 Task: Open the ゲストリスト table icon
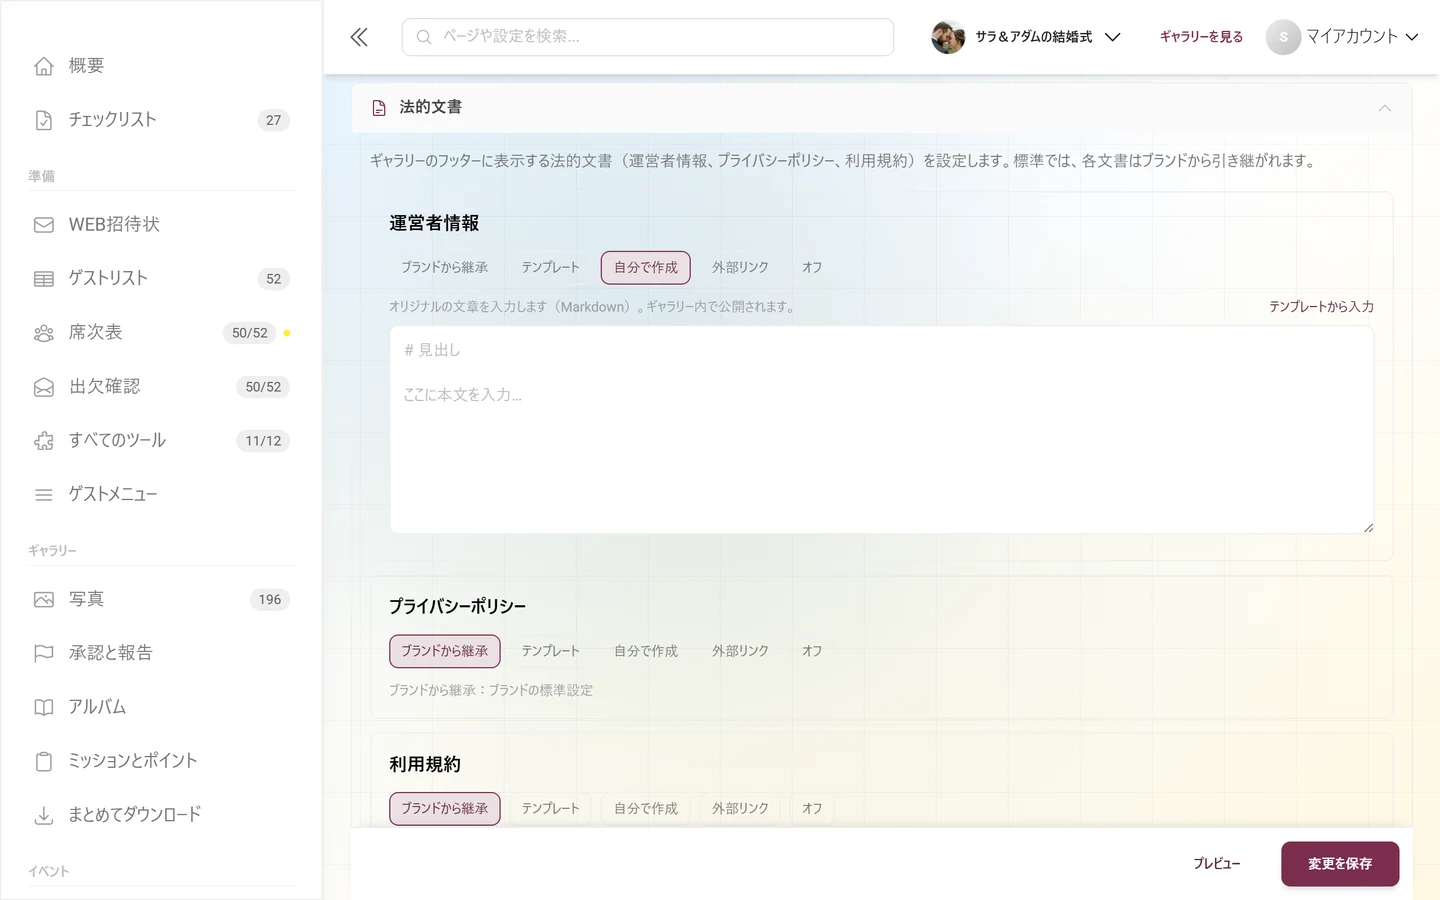(x=44, y=279)
